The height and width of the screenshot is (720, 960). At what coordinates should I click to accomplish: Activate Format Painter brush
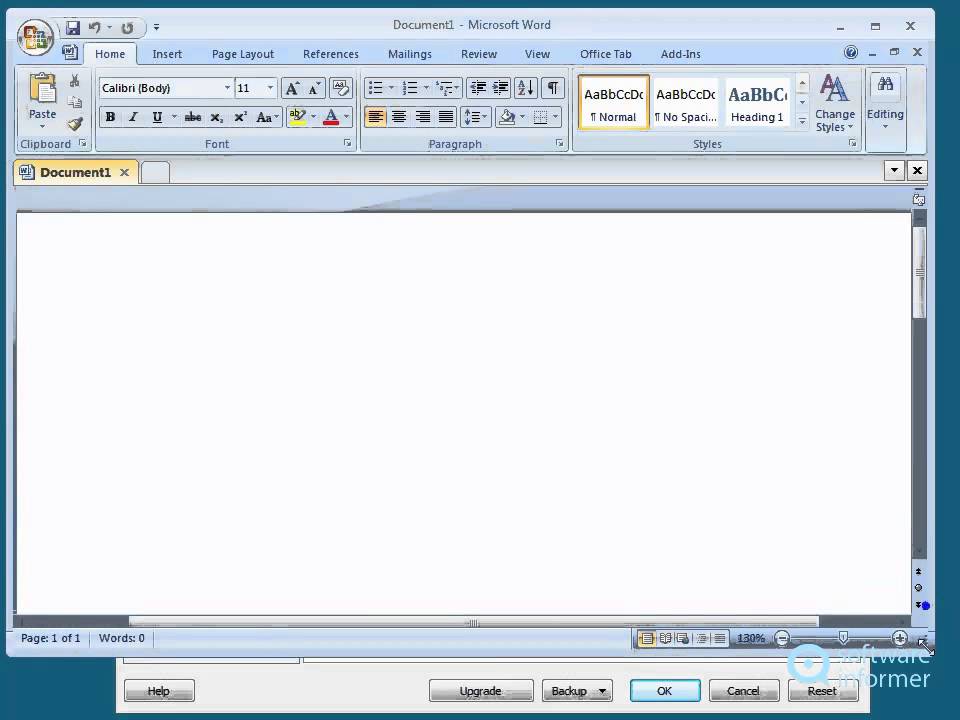pyautogui.click(x=75, y=124)
